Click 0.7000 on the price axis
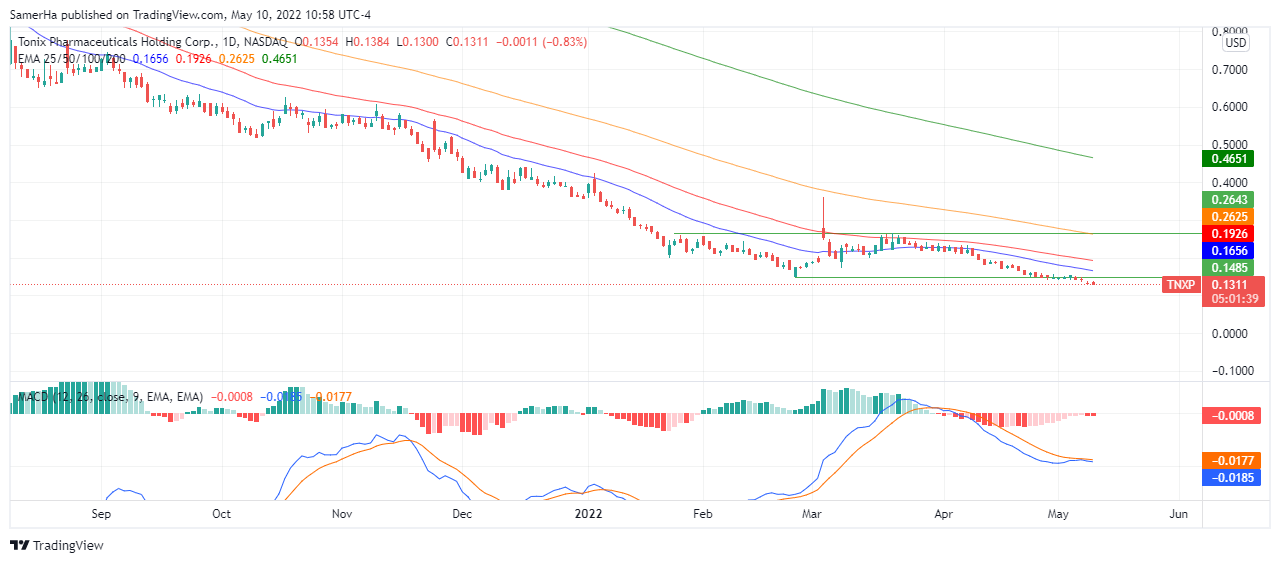This screenshot has width=1280, height=563. pos(1227,70)
